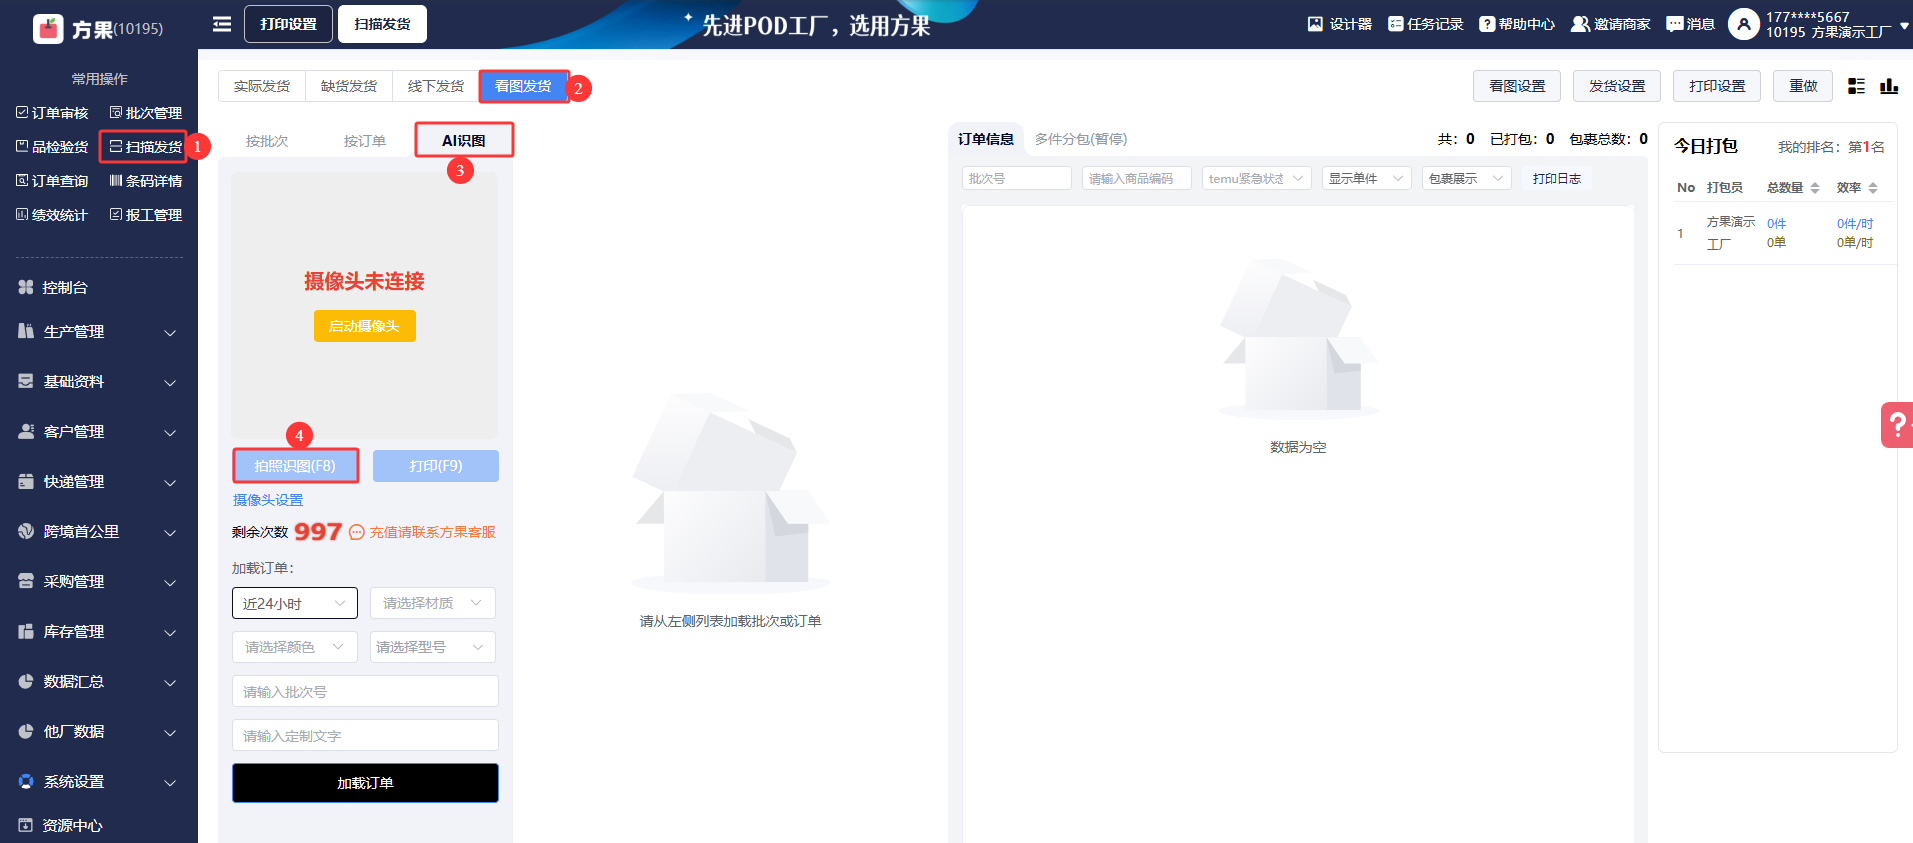Click 扫描发货 in the top bar
The width and height of the screenshot is (1913, 843).
click(x=382, y=24)
